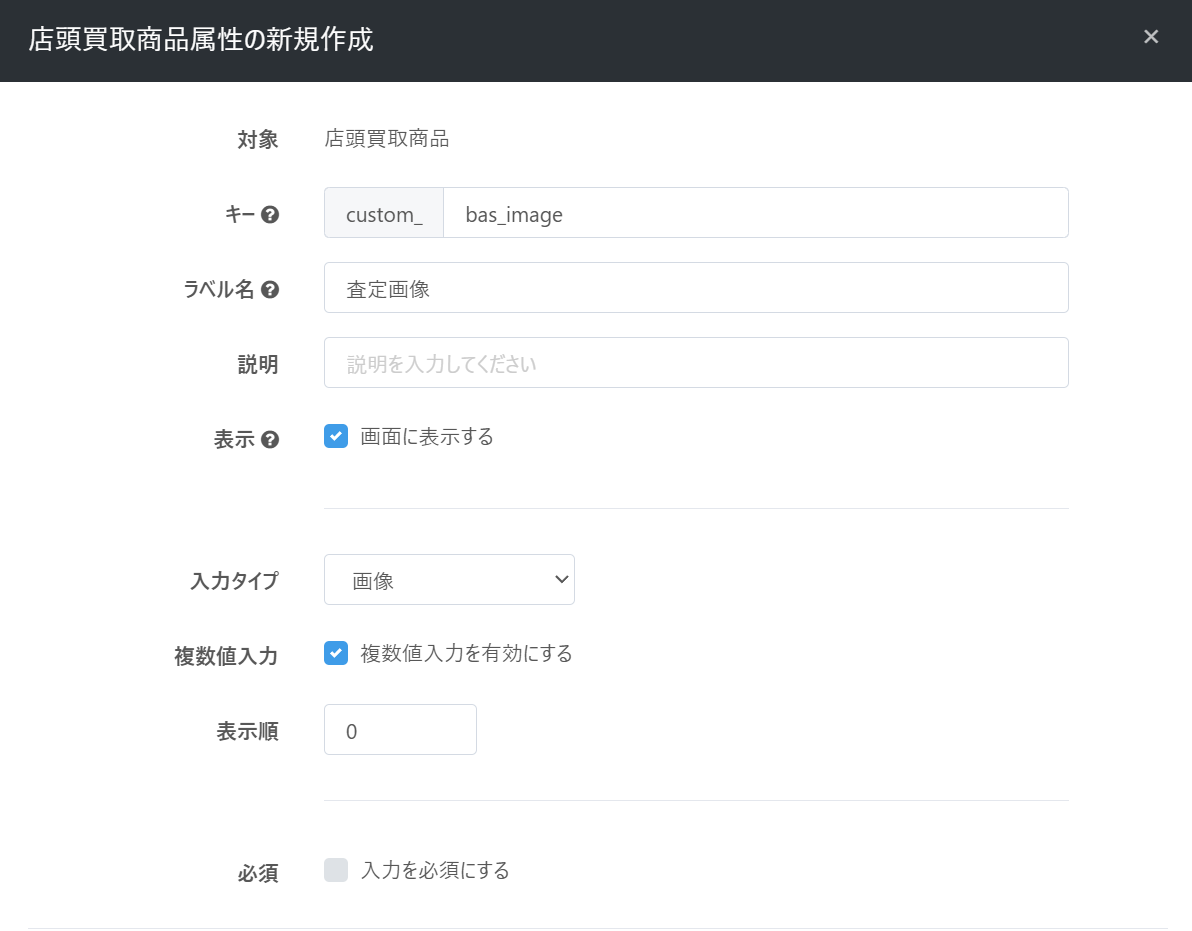This screenshot has height=931, width=1192.
Task: Click the 説明 field label
Action: click(258, 364)
